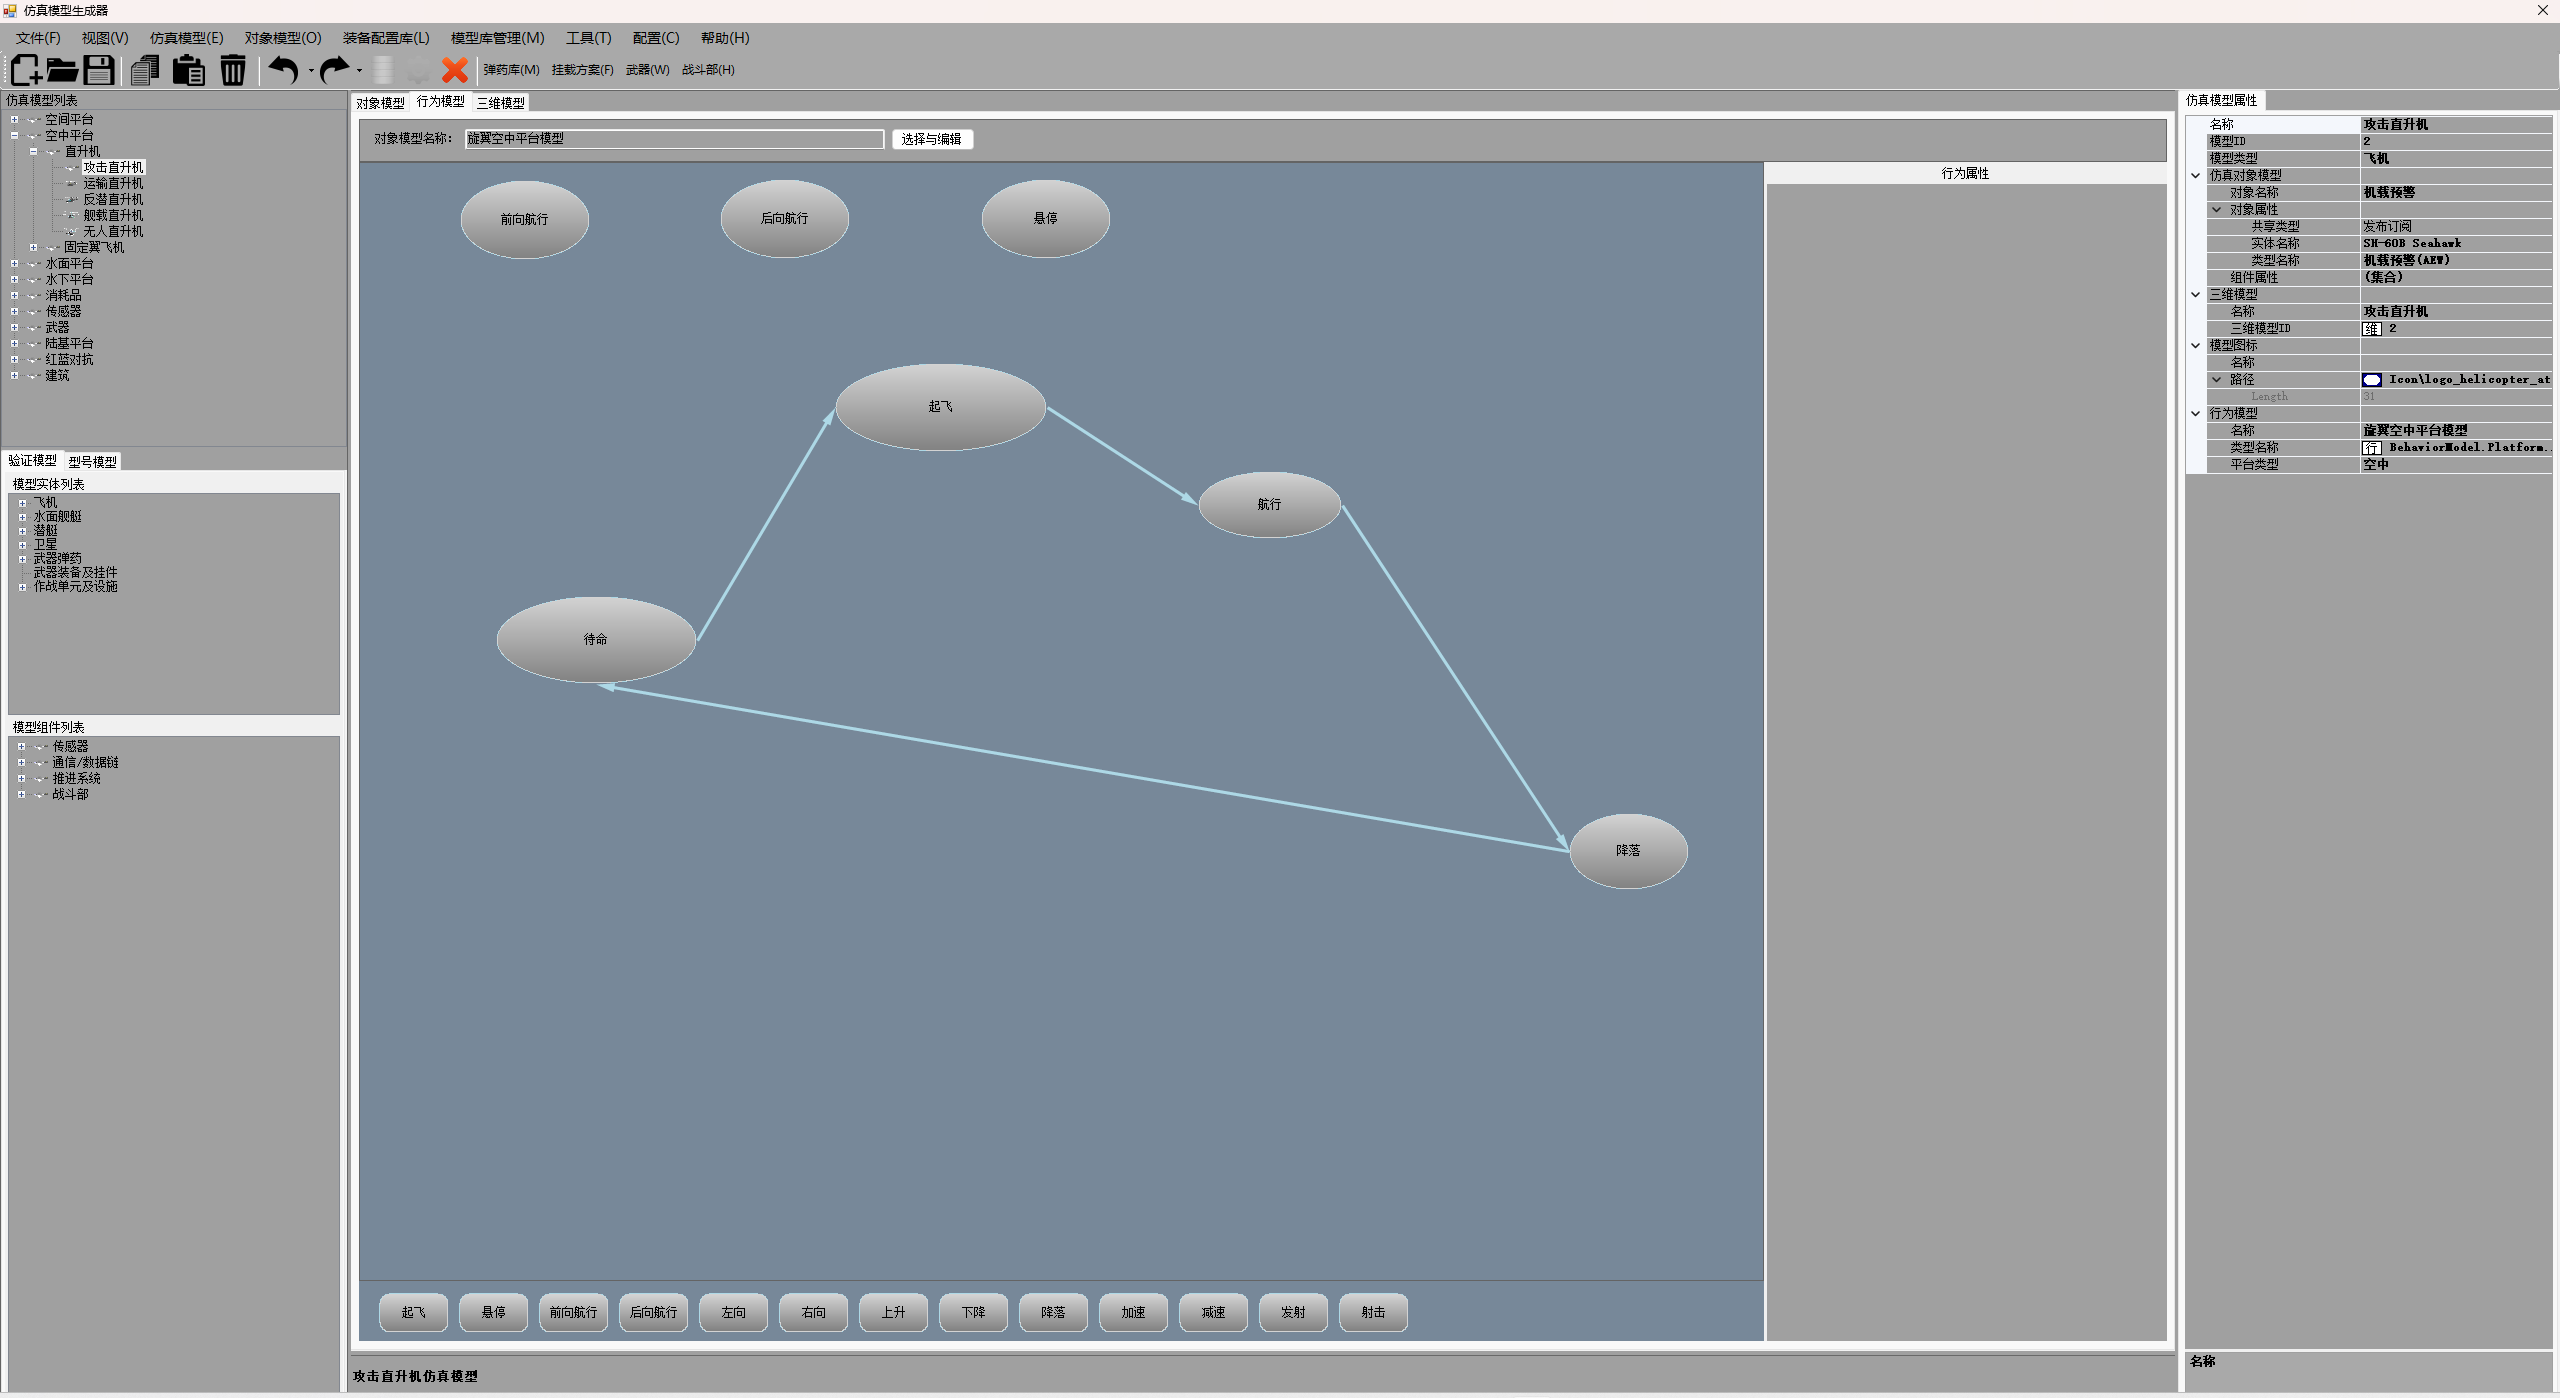
Task: Click the 加速 action button
Action: [x=1133, y=1313]
